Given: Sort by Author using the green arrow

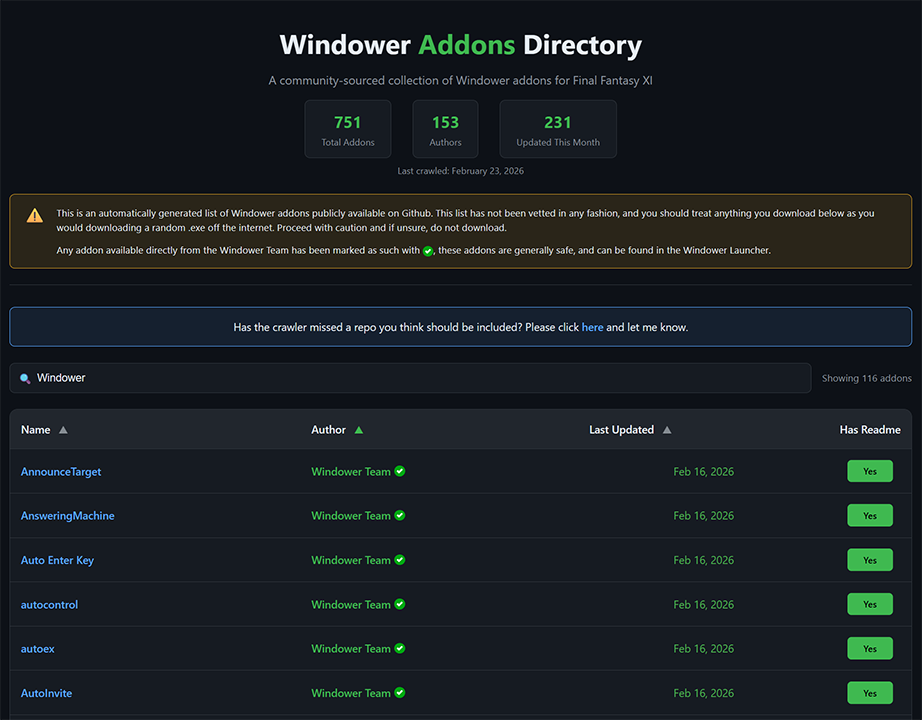Looking at the screenshot, I should [359, 430].
